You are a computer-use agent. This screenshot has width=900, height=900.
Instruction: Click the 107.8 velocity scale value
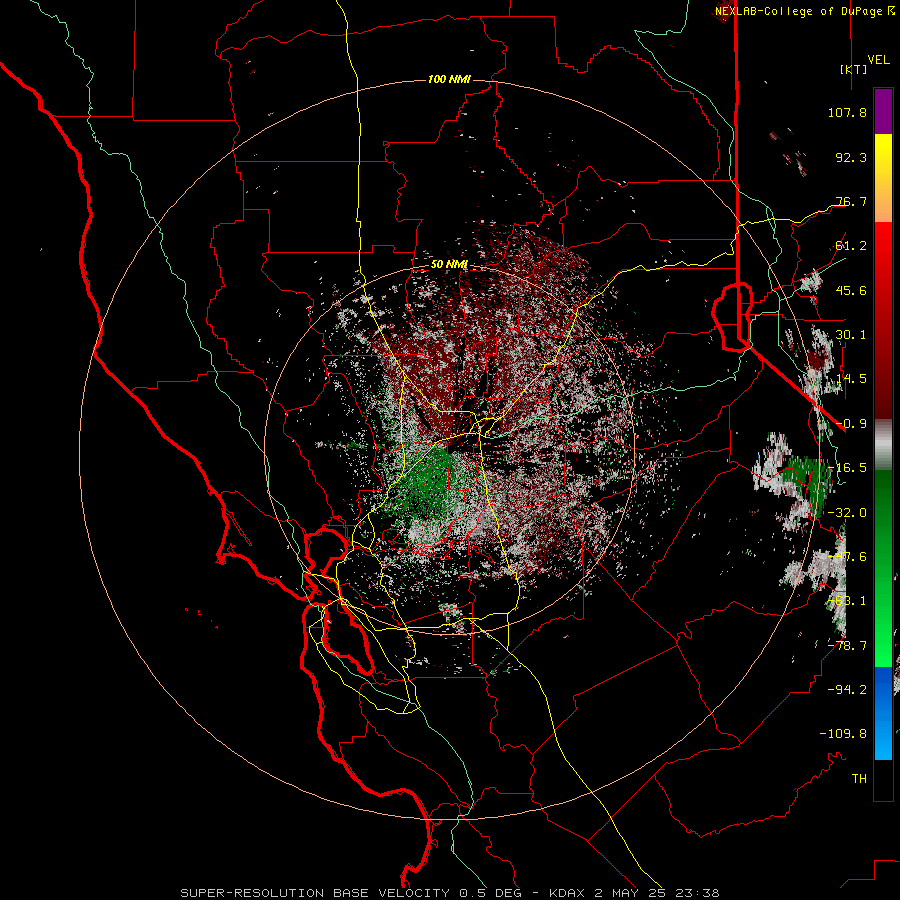[847, 112]
